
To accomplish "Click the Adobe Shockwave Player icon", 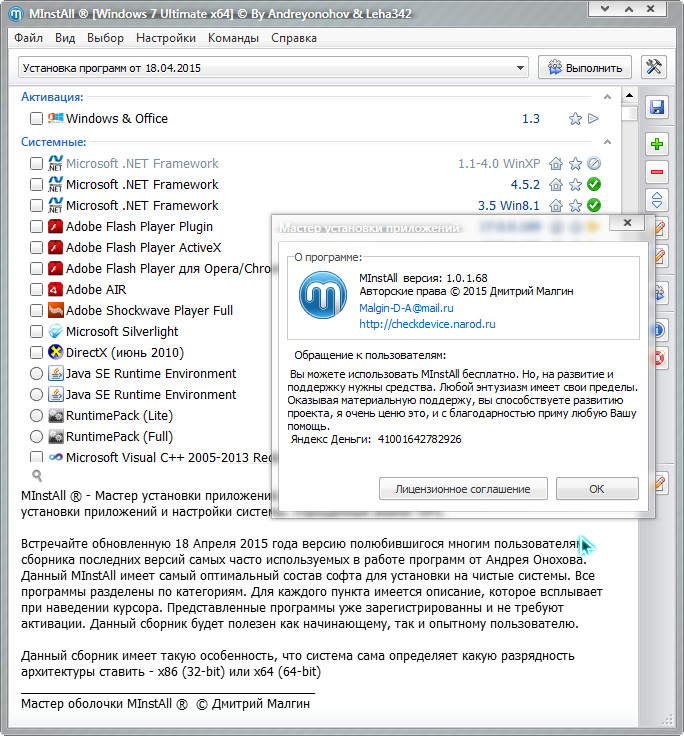I will click(55, 310).
